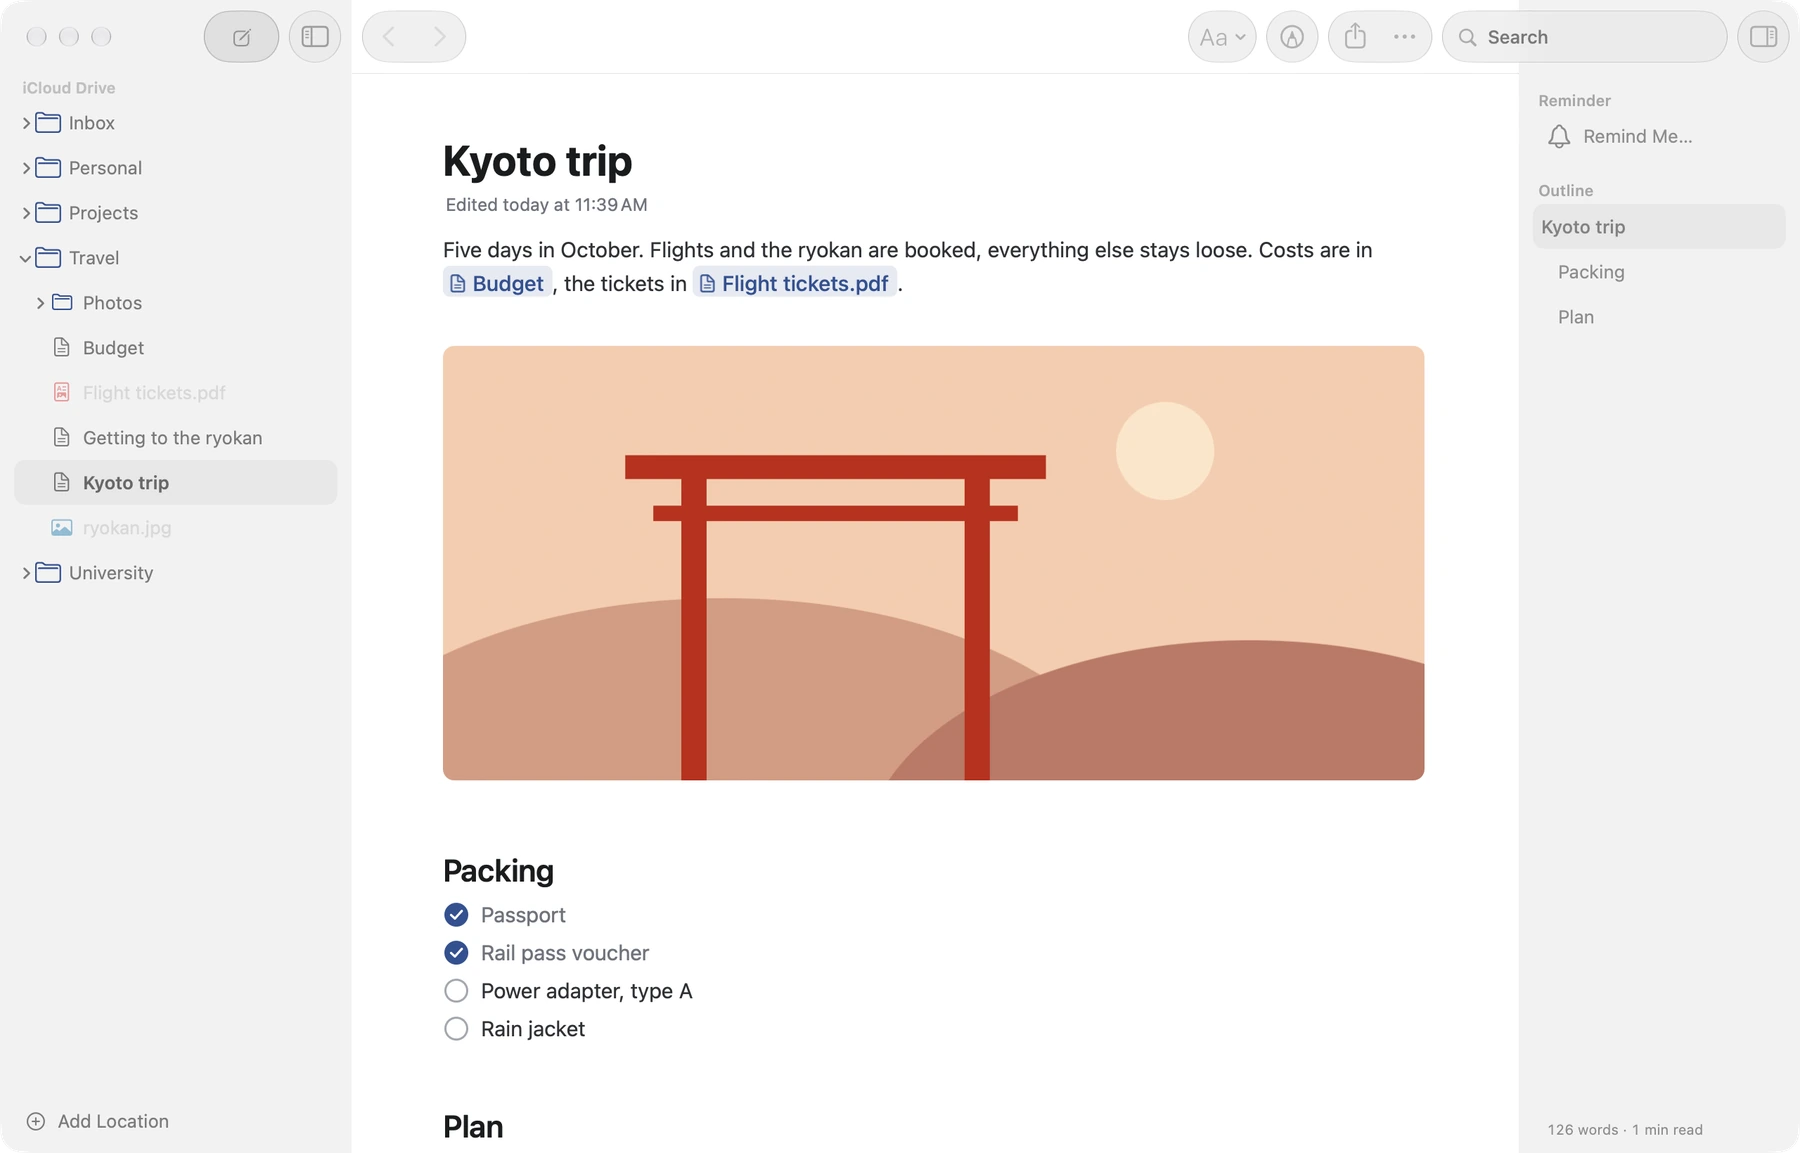Click the Inbox folder icon
Screen dimensions: 1800x1153
[48, 123]
